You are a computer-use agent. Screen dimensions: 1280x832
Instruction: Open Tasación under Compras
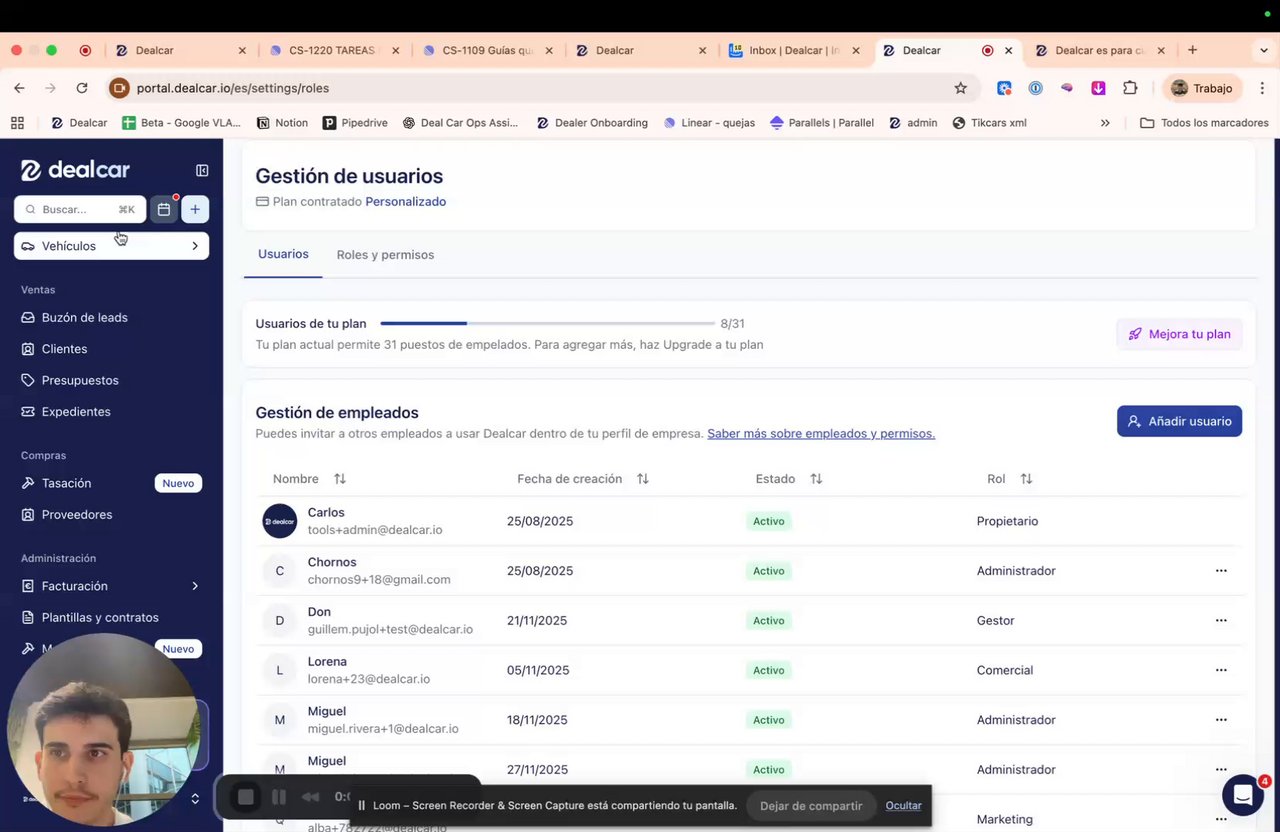[x=66, y=483]
